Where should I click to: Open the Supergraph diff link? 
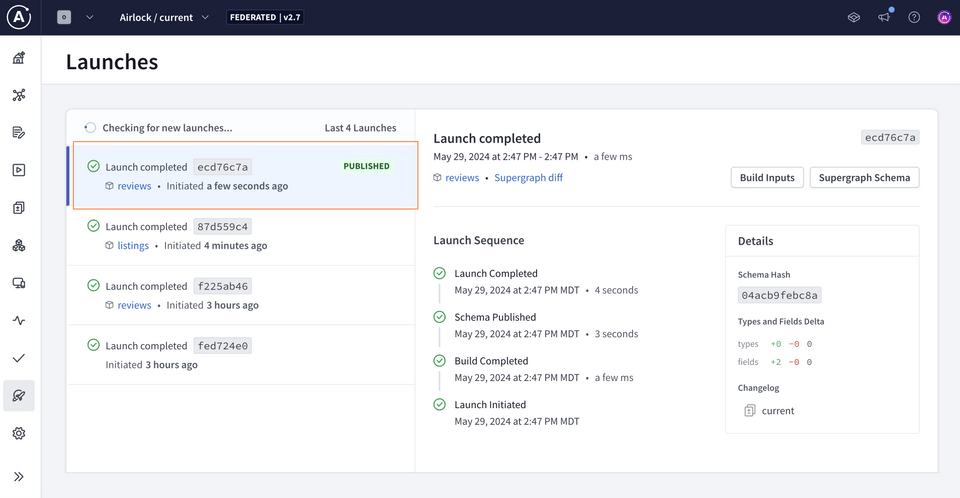[528, 178]
